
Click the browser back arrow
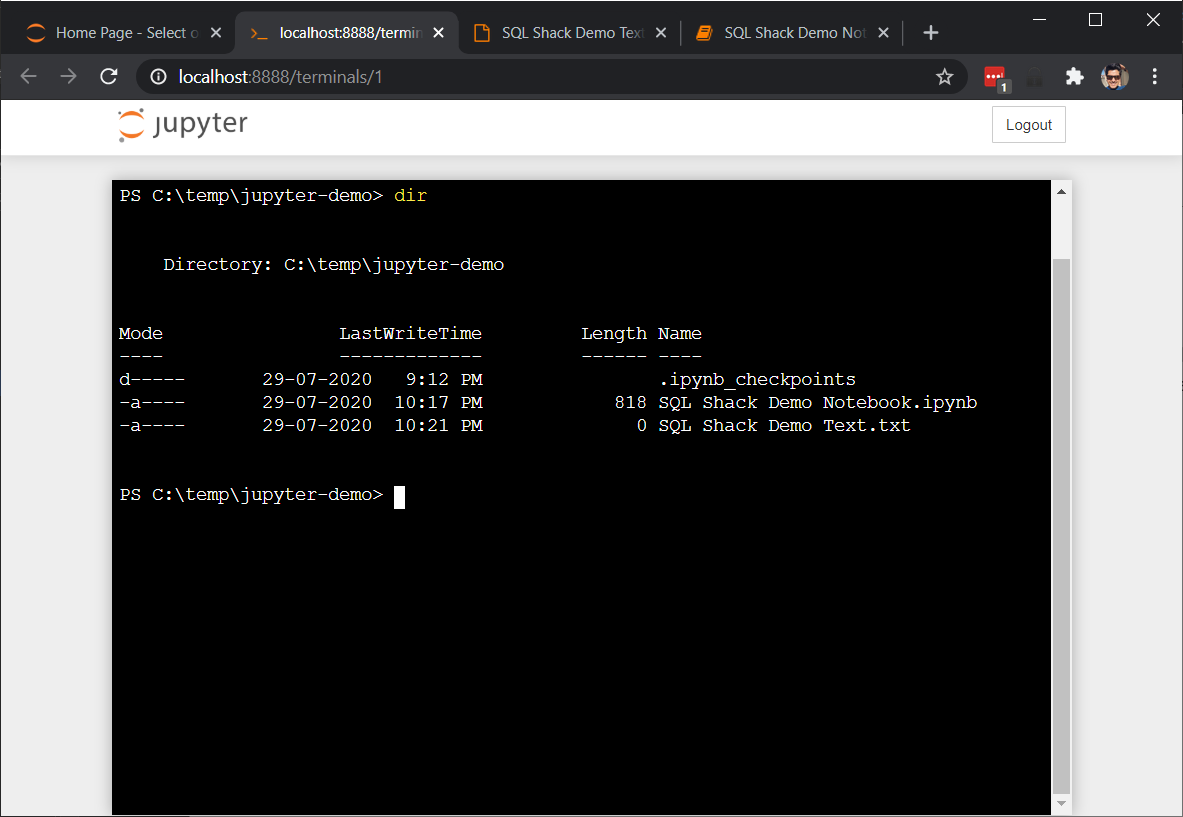(x=28, y=76)
